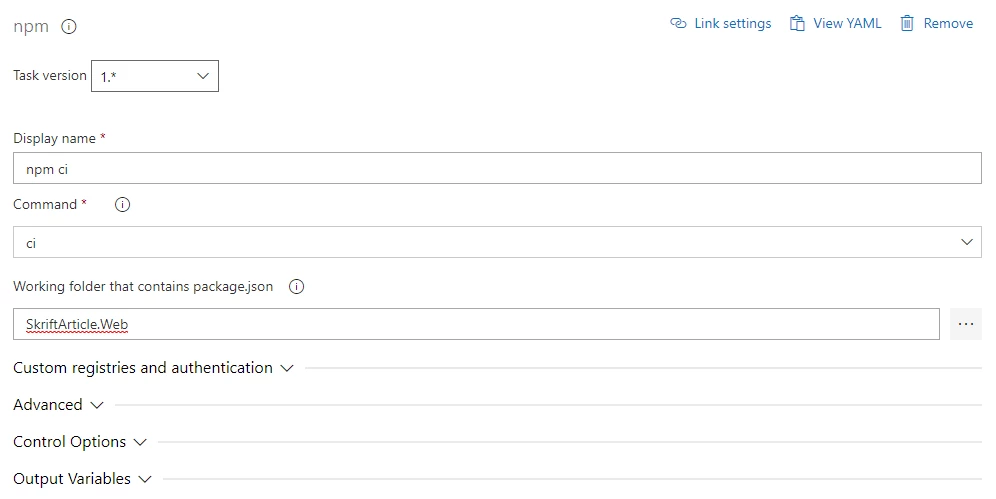Click the SkriftArticle.Web working folder field

[476, 324]
